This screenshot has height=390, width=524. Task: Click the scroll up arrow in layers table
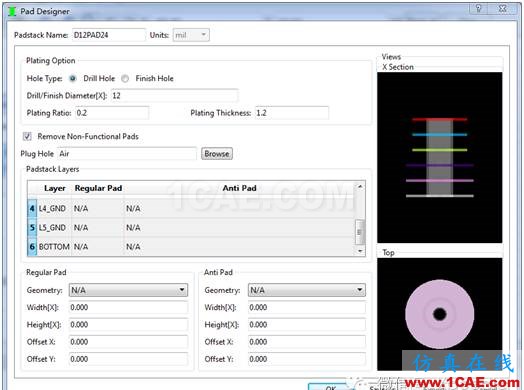360,186
